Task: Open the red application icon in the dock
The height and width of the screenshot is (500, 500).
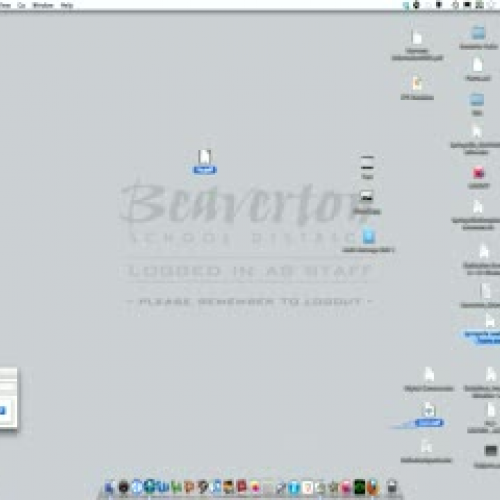Action: 241,487
